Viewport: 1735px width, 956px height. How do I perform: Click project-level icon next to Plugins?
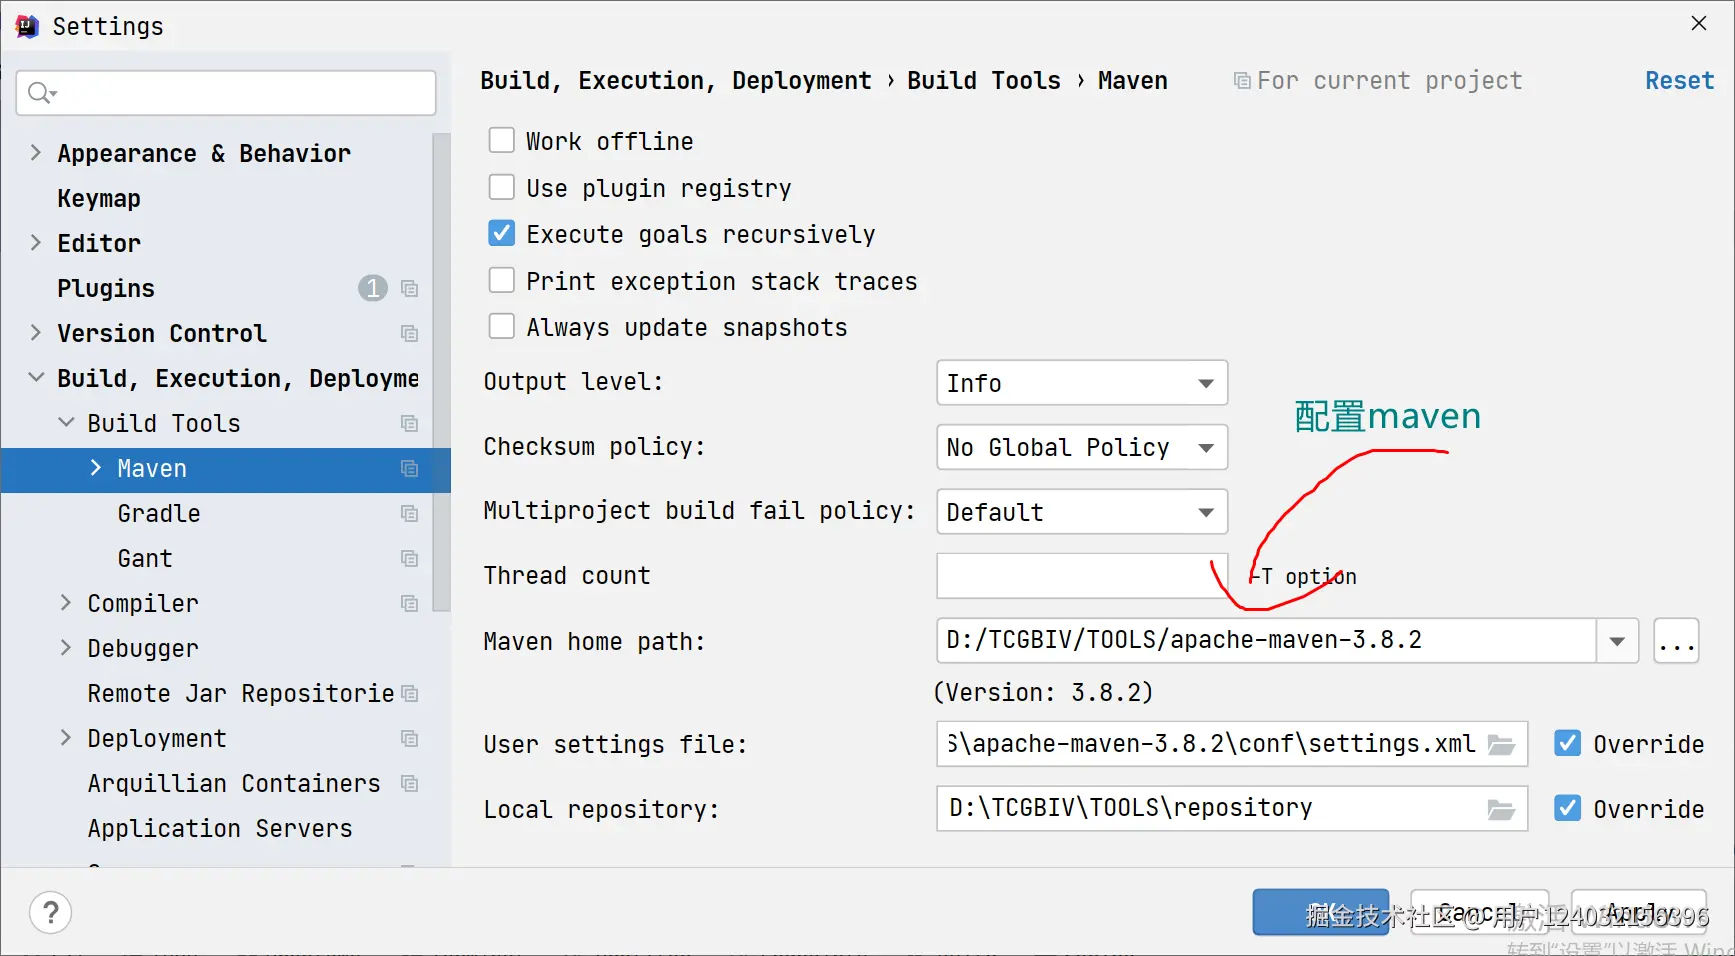(x=409, y=289)
